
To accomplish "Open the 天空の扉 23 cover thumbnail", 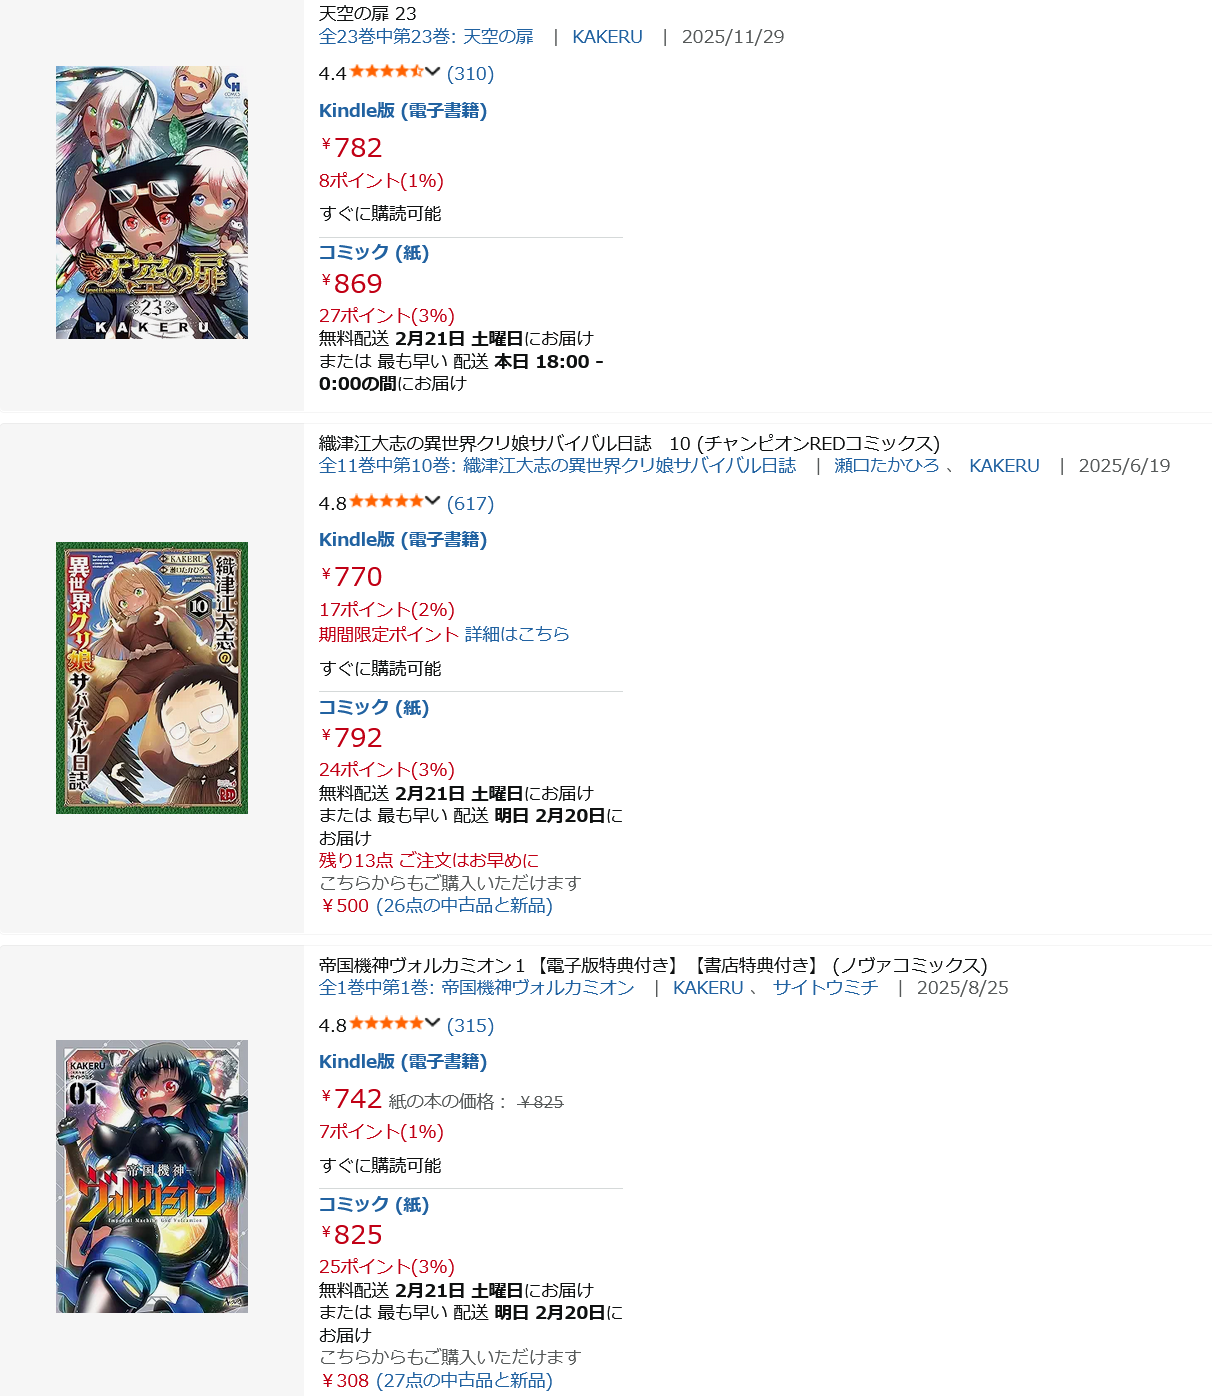I will pyautogui.click(x=152, y=203).
